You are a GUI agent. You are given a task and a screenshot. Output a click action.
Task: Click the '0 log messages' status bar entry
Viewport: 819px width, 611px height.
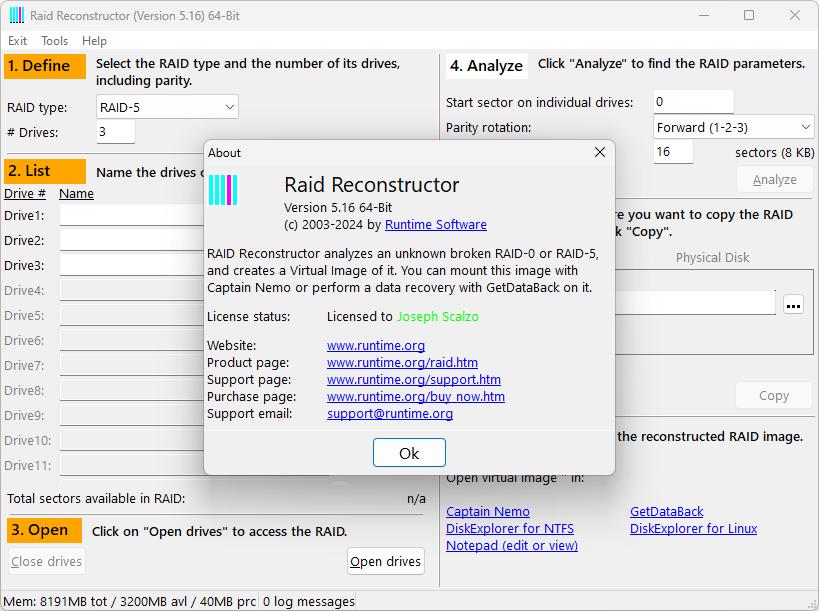[308, 602]
